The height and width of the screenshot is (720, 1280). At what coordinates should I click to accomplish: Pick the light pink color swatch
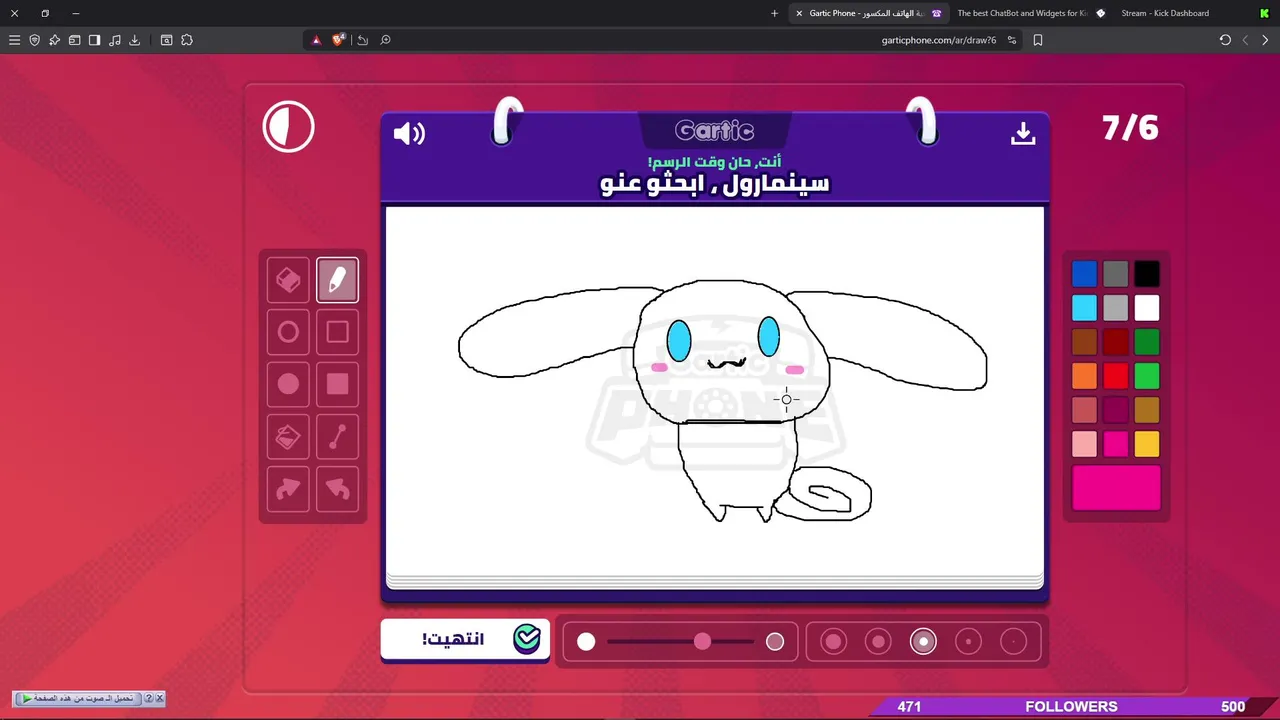[1084, 444]
